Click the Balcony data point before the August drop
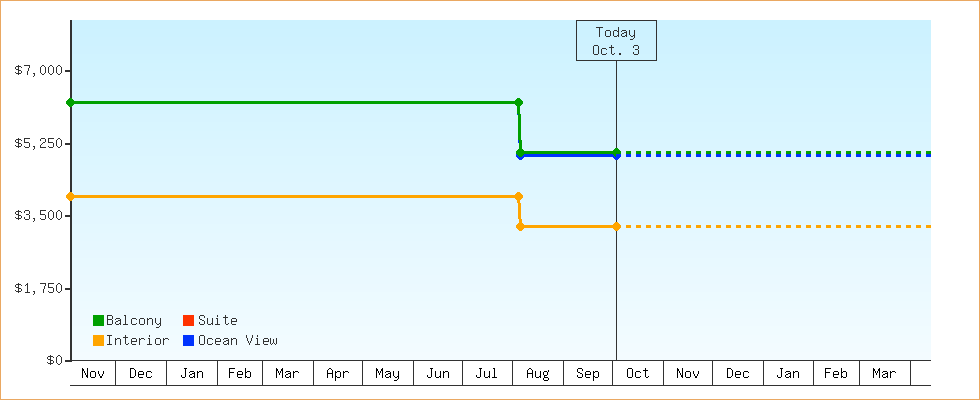The width and height of the screenshot is (980, 400). [x=518, y=102]
